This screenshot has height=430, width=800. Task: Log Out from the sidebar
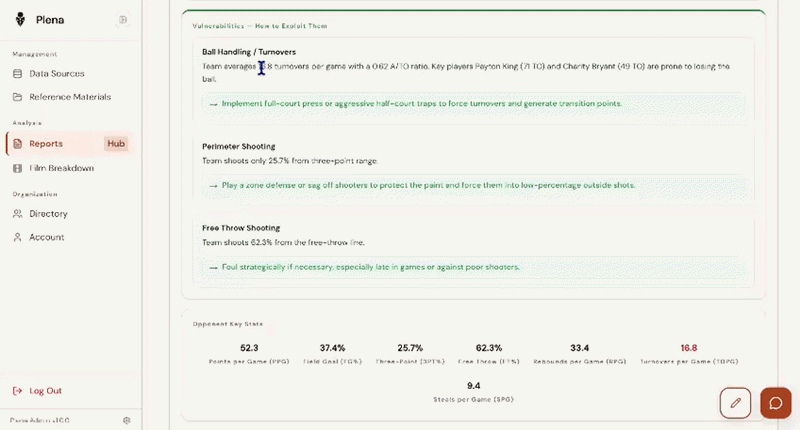click(45, 391)
